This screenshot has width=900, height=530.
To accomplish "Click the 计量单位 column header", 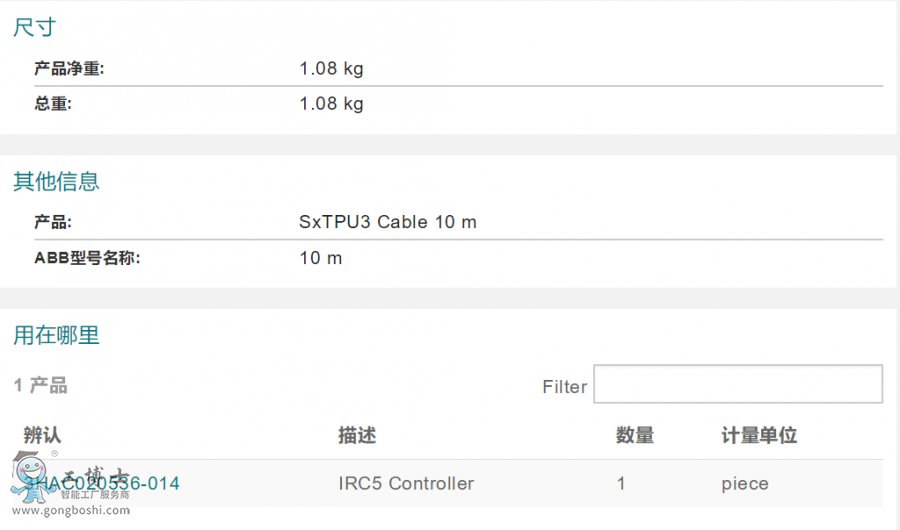I will pyautogui.click(x=759, y=436).
